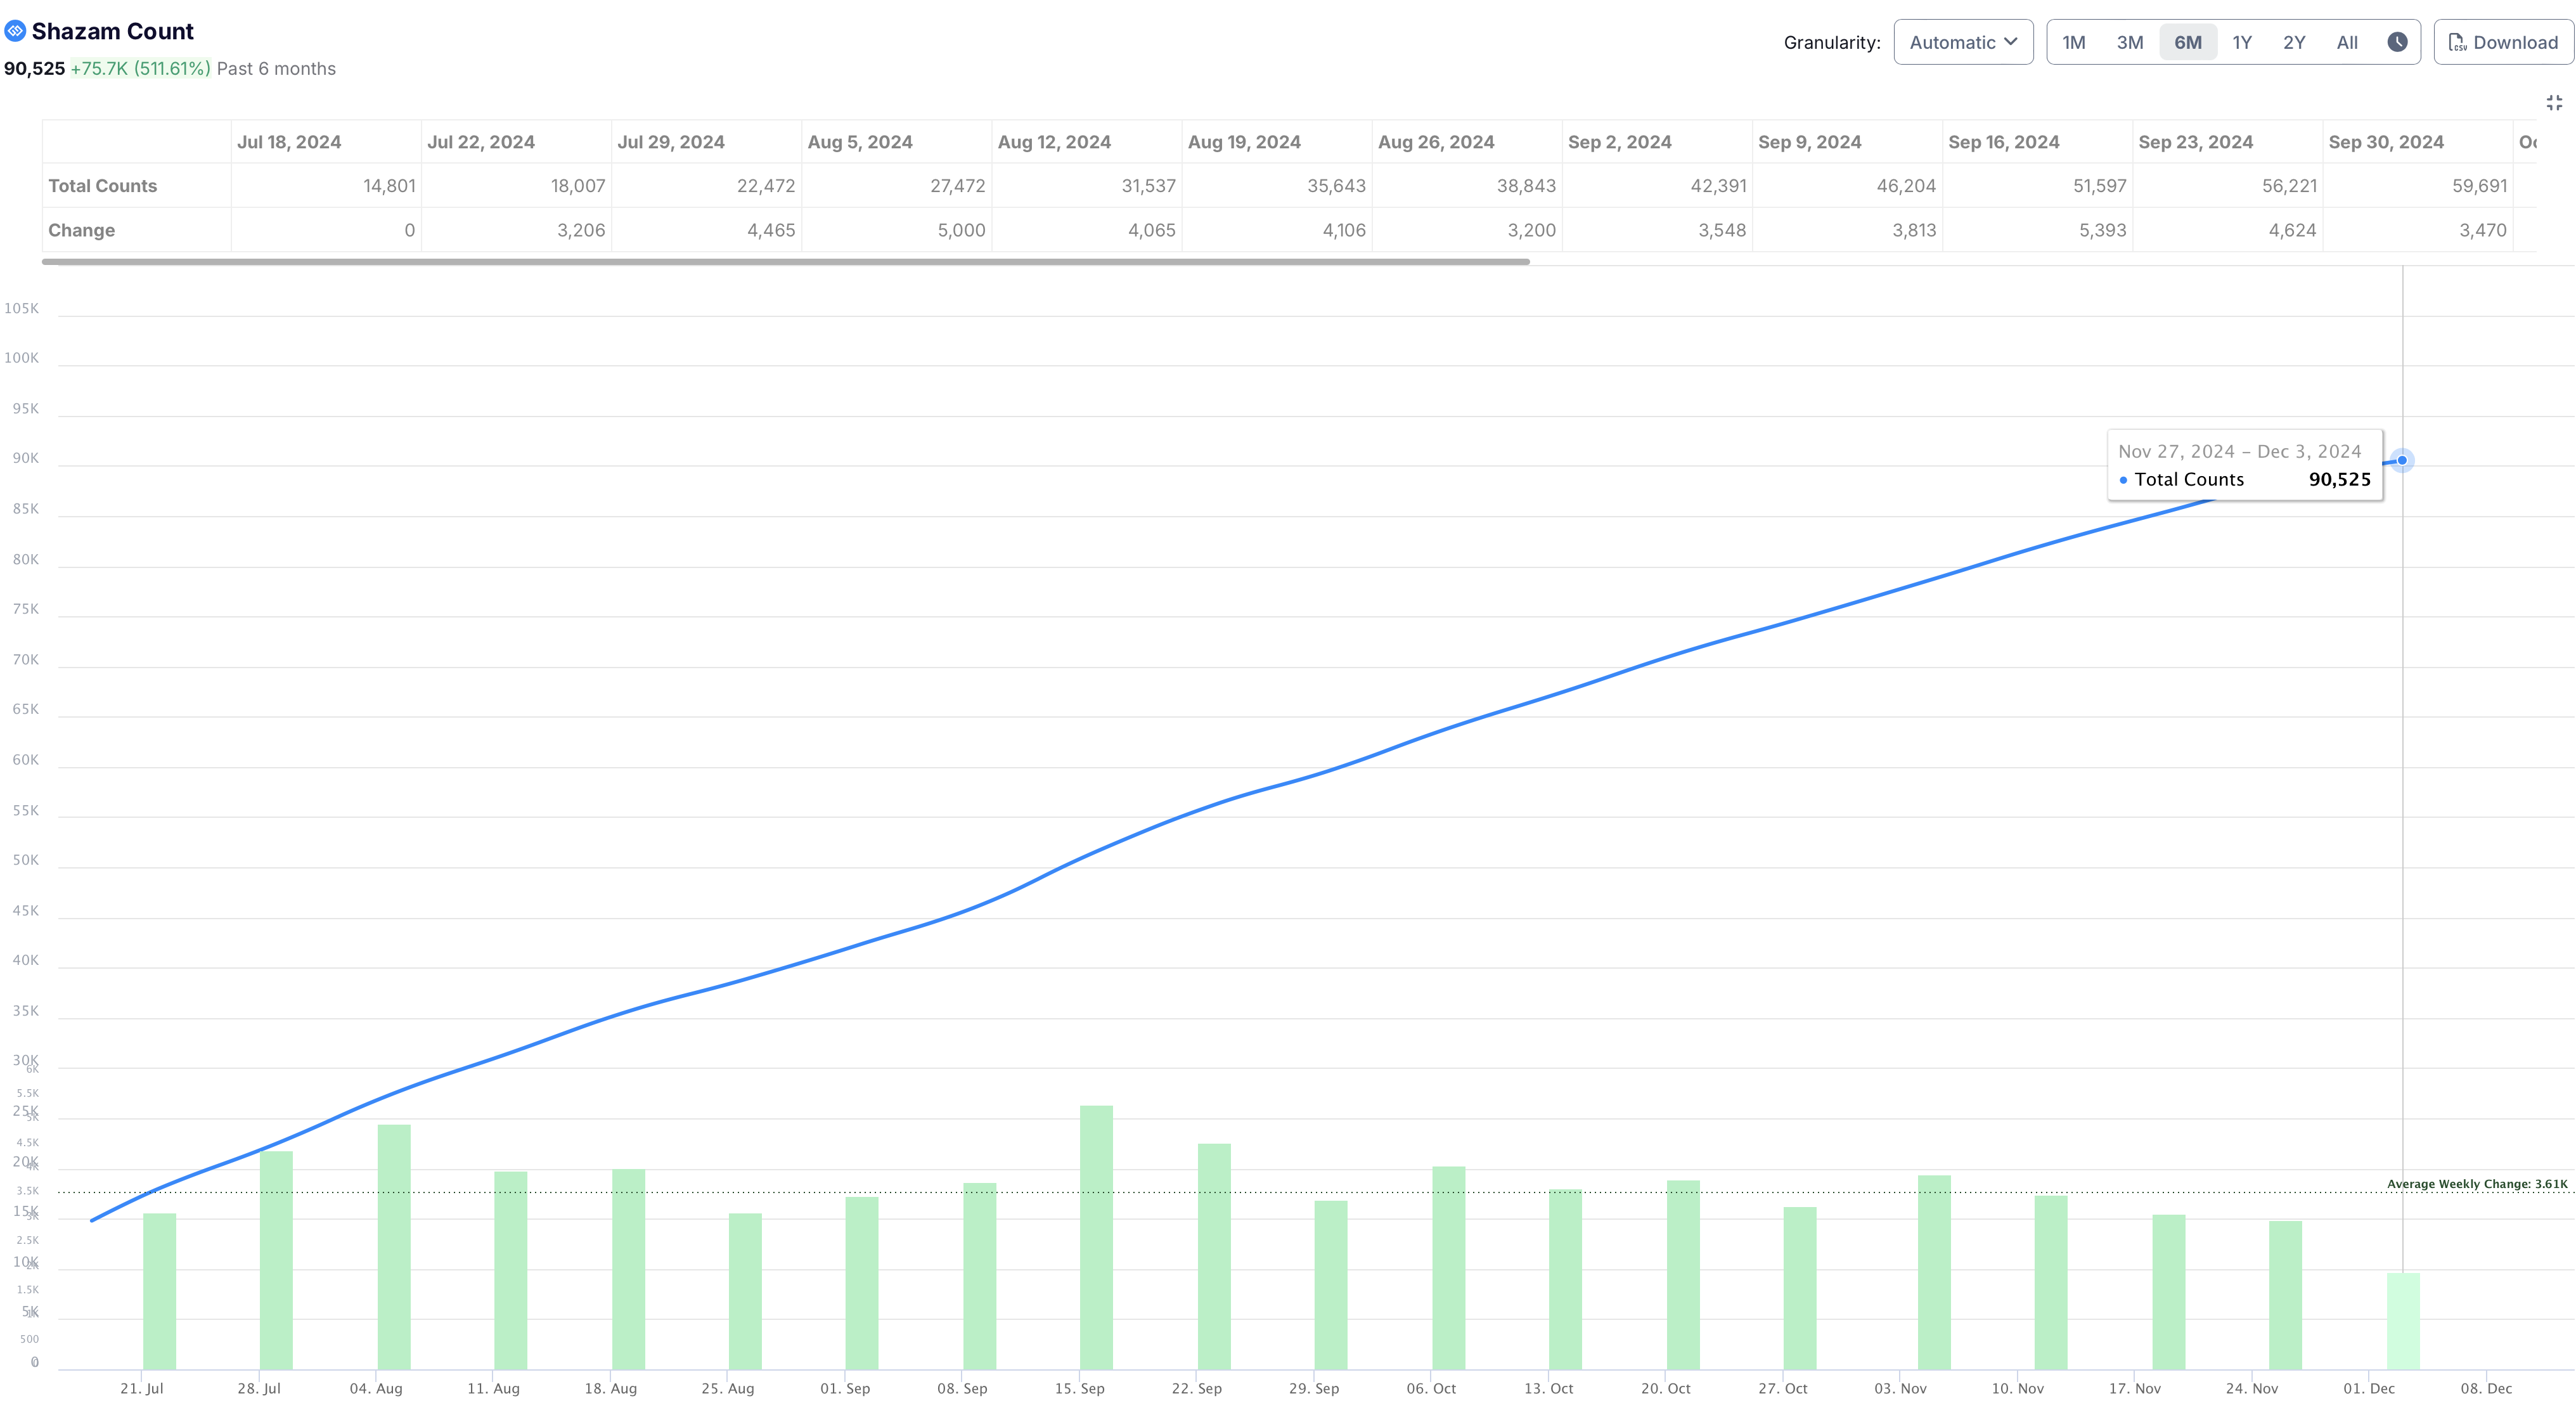Switch to the 2Y time range
Screen dimensions: 2576x1415
point(2294,42)
